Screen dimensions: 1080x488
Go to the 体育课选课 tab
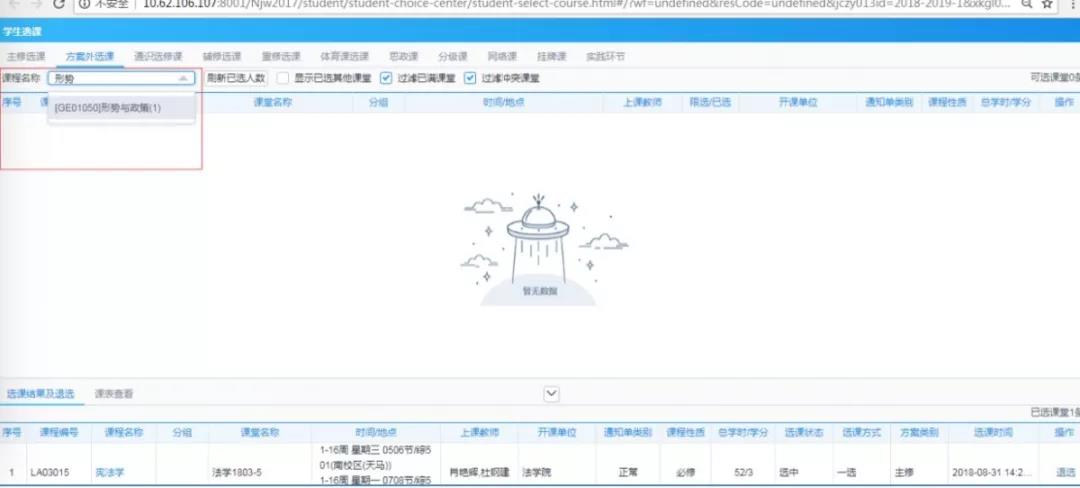[344, 56]
